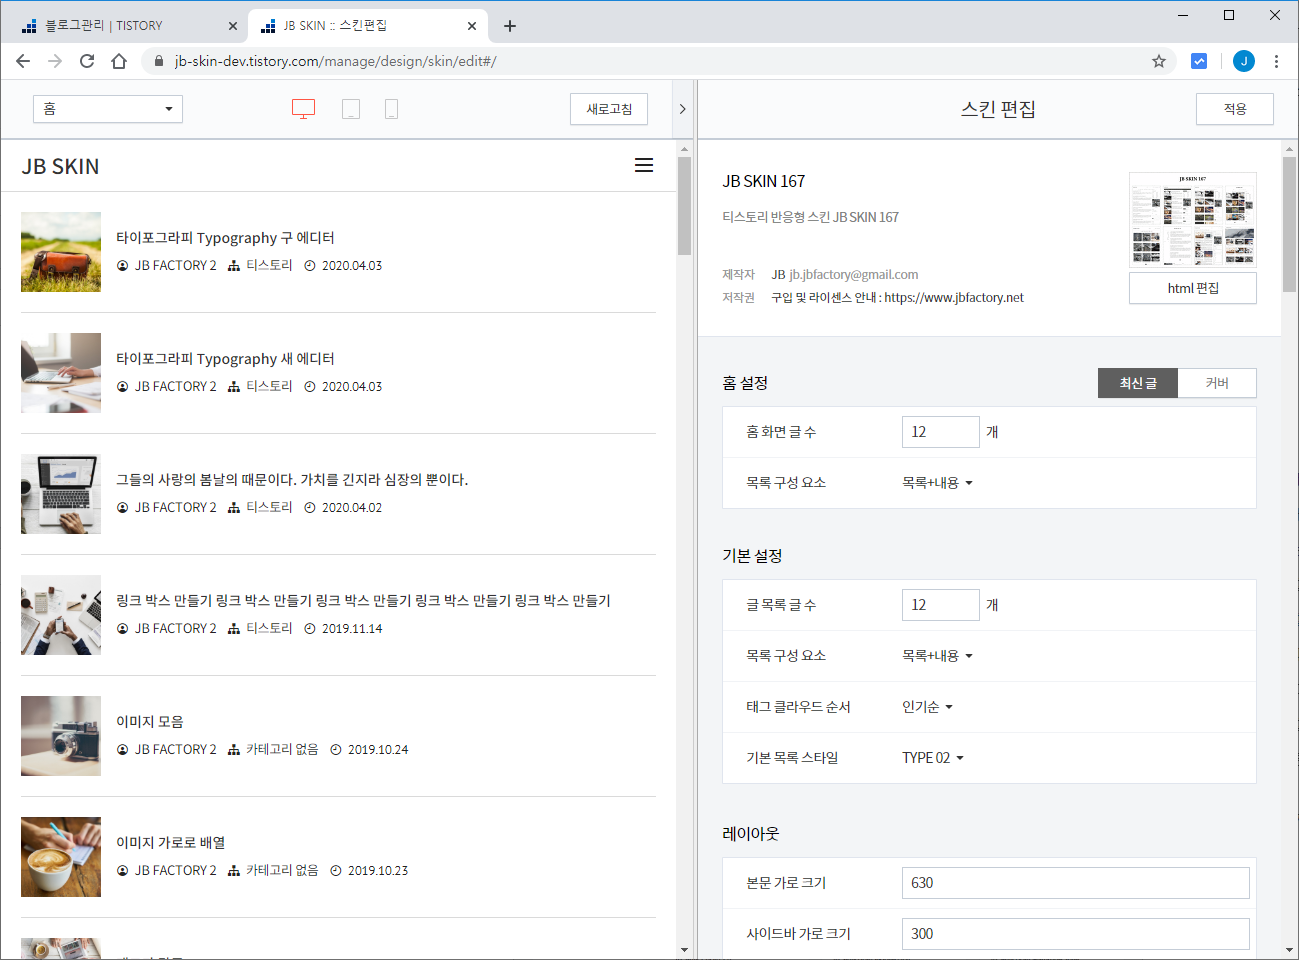This screenshot has width=1299, height=960.
Task: Click the JB SKIN blog title
Action: pyautogui.click(x=60, y=166)
